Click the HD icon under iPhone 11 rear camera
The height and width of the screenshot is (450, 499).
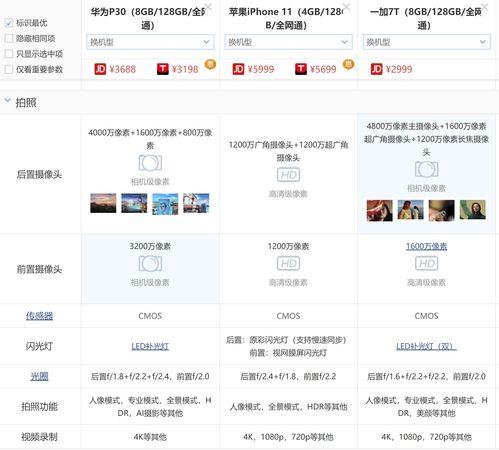pos(288,175)
